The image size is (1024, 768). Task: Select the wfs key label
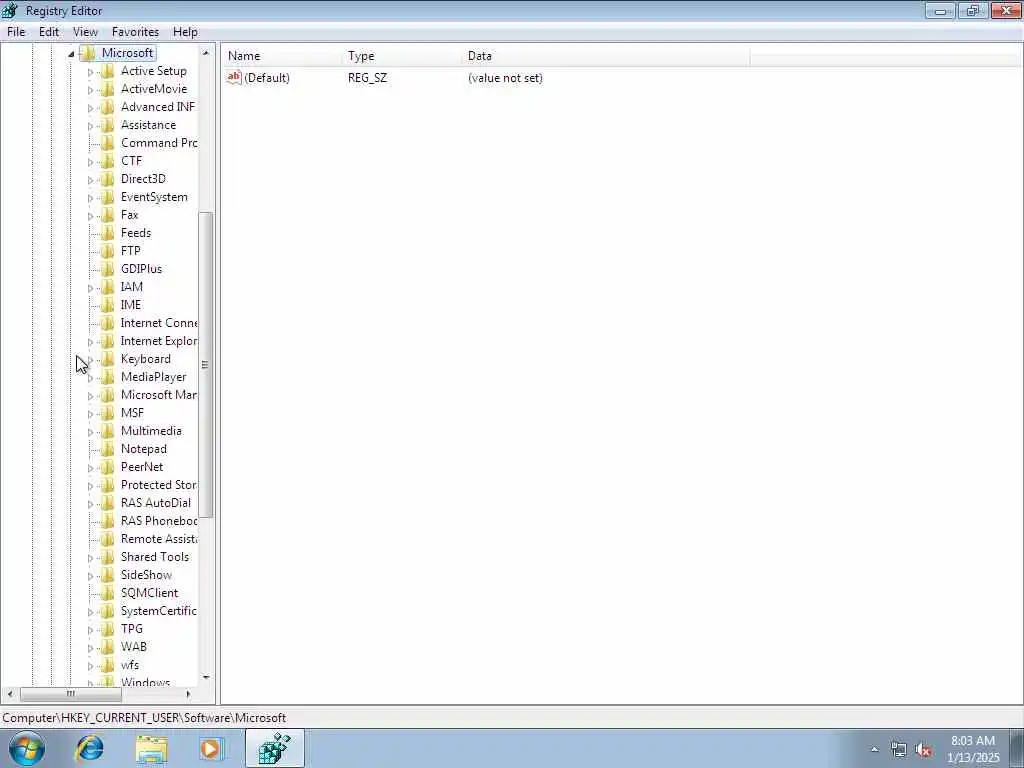130,665
